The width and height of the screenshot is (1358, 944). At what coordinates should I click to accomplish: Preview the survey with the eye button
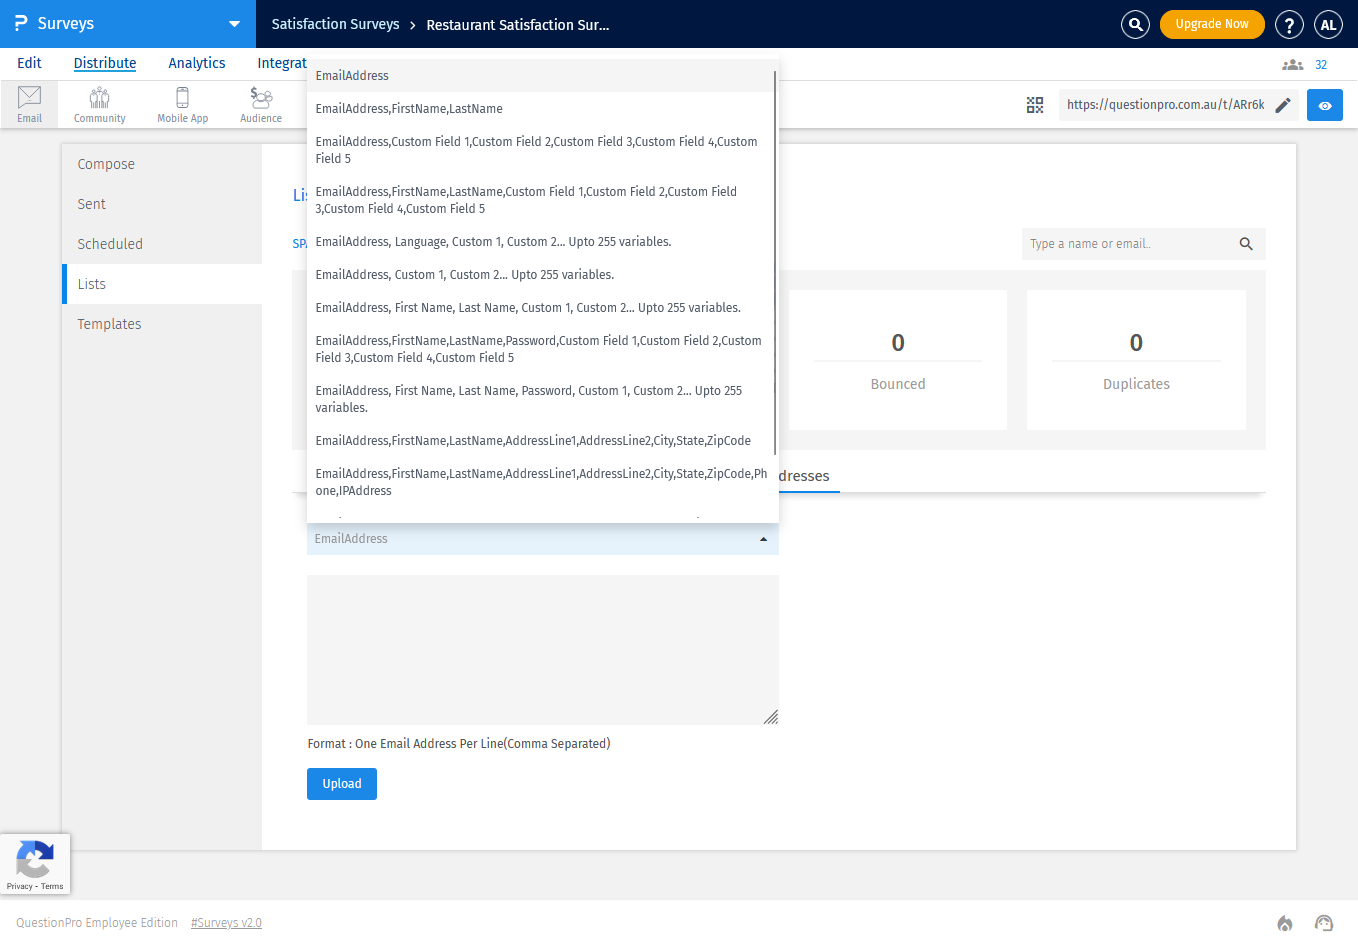coord(1324,104)
